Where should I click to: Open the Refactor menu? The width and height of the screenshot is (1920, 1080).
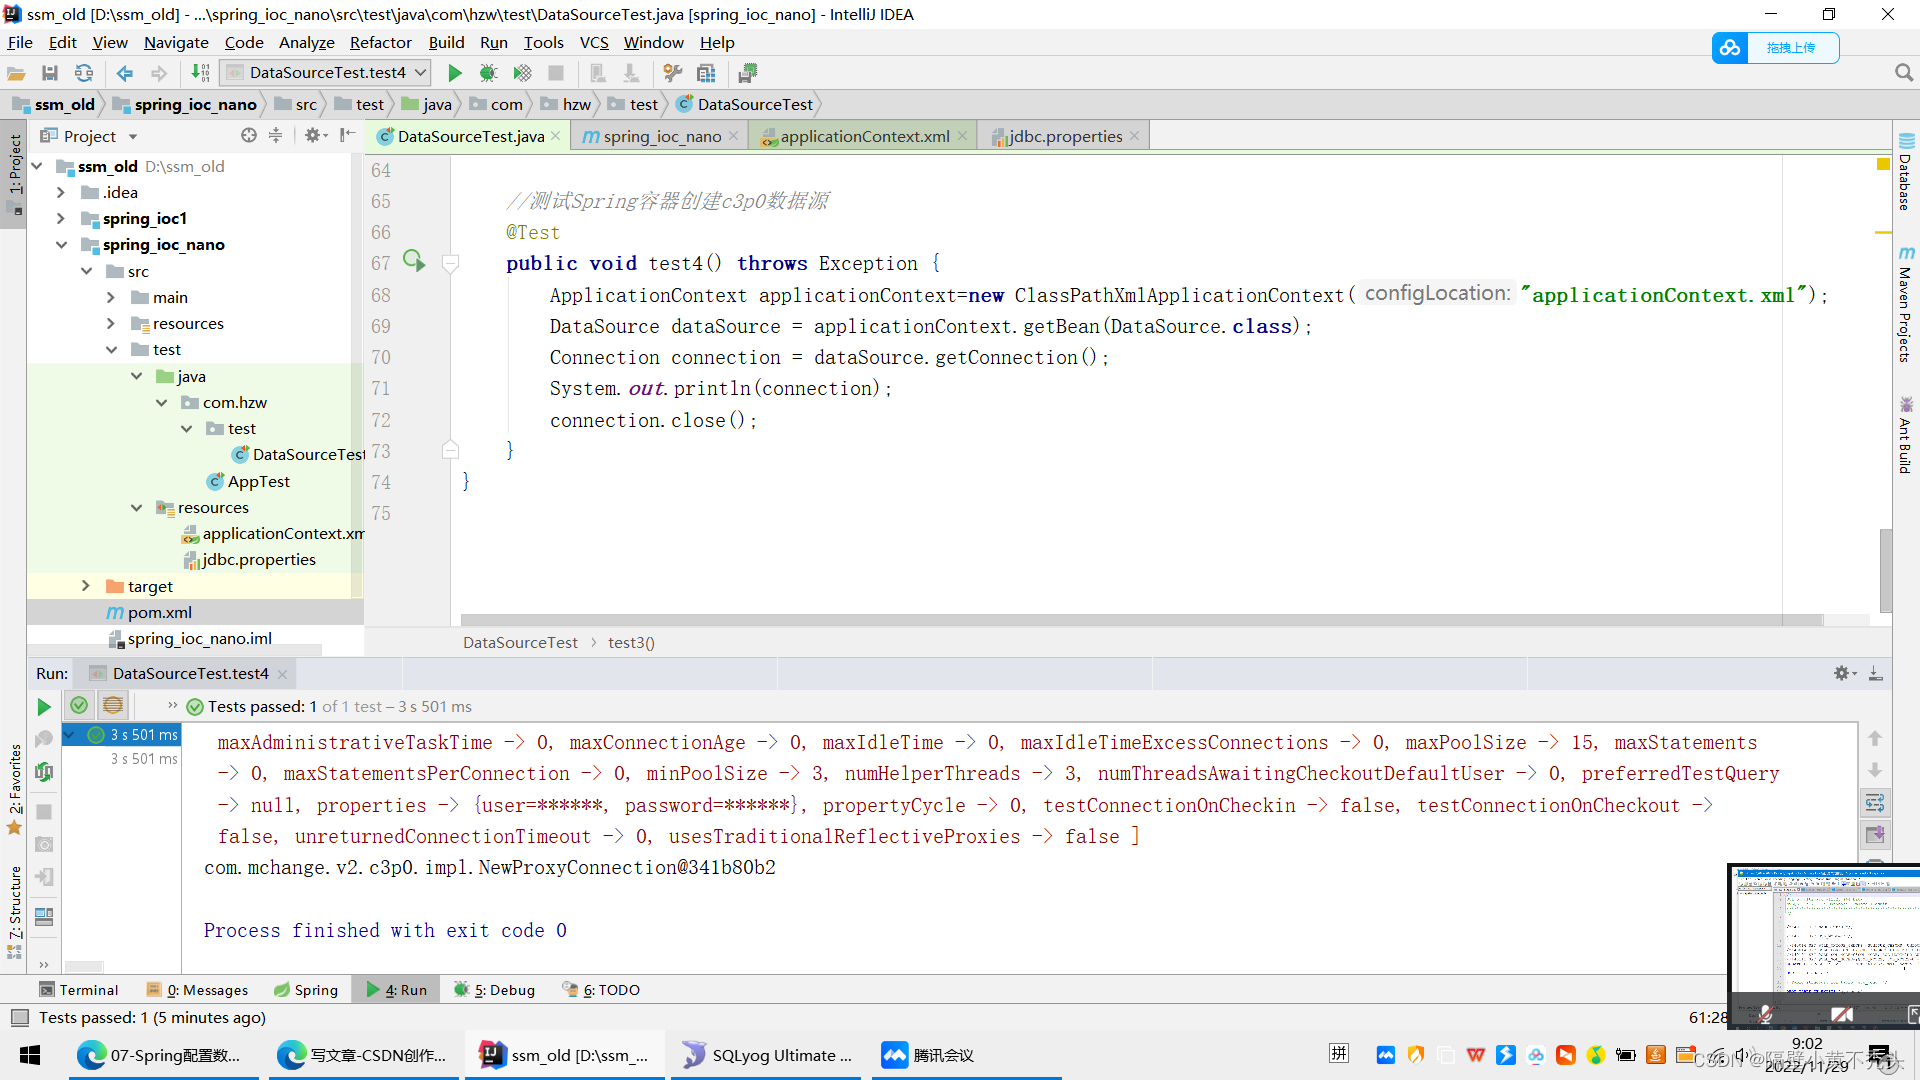[x=380, y=43]
